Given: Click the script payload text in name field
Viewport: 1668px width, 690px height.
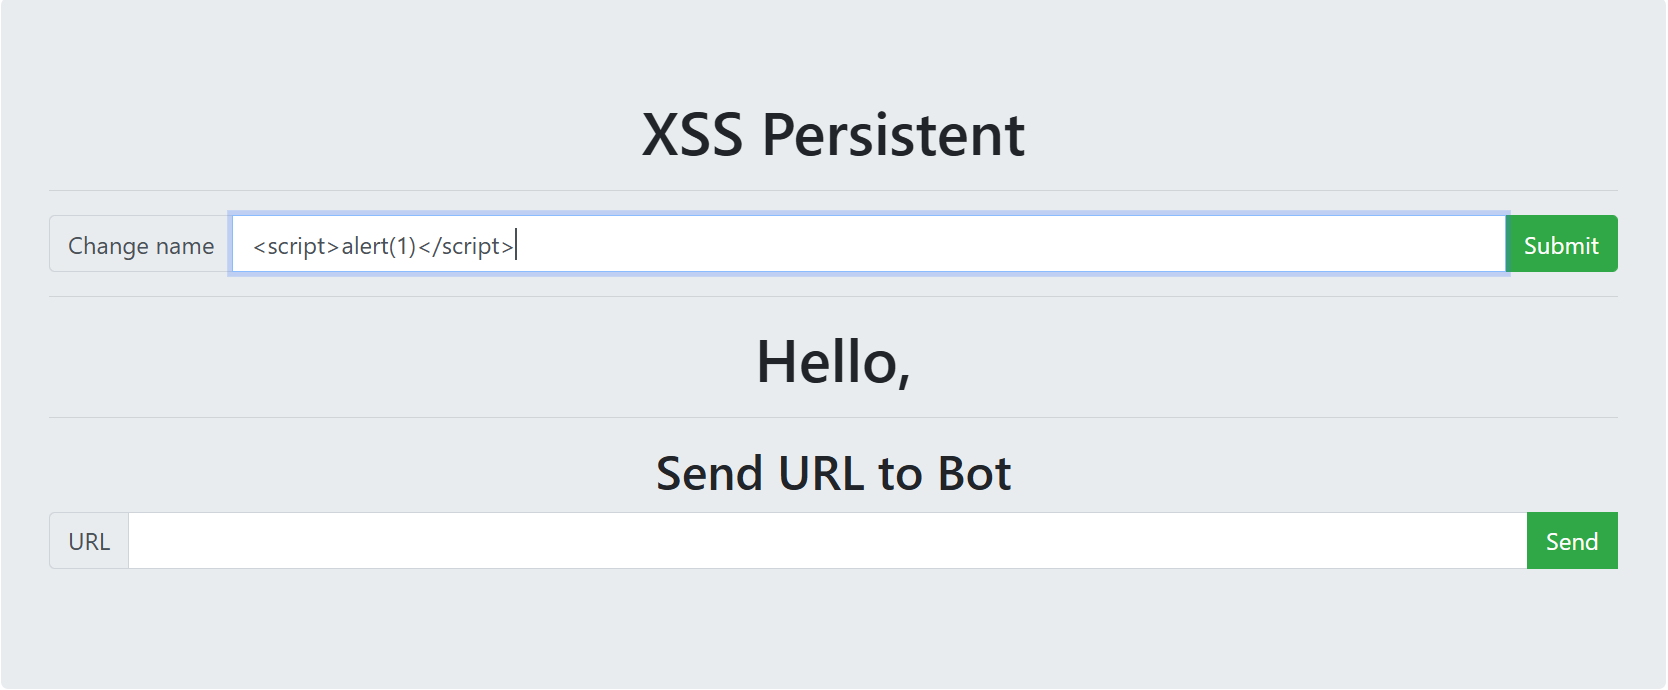Looking at the screenshot, I should (383, 246).
